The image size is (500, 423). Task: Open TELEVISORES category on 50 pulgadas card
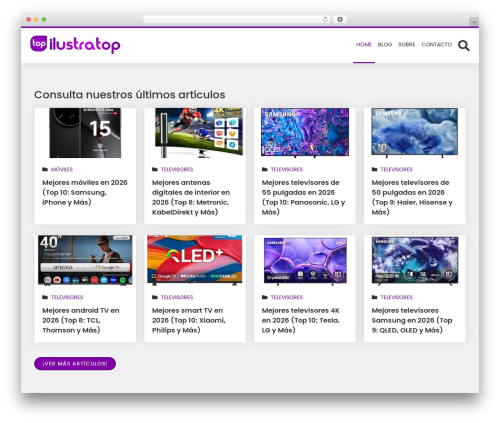397,169
